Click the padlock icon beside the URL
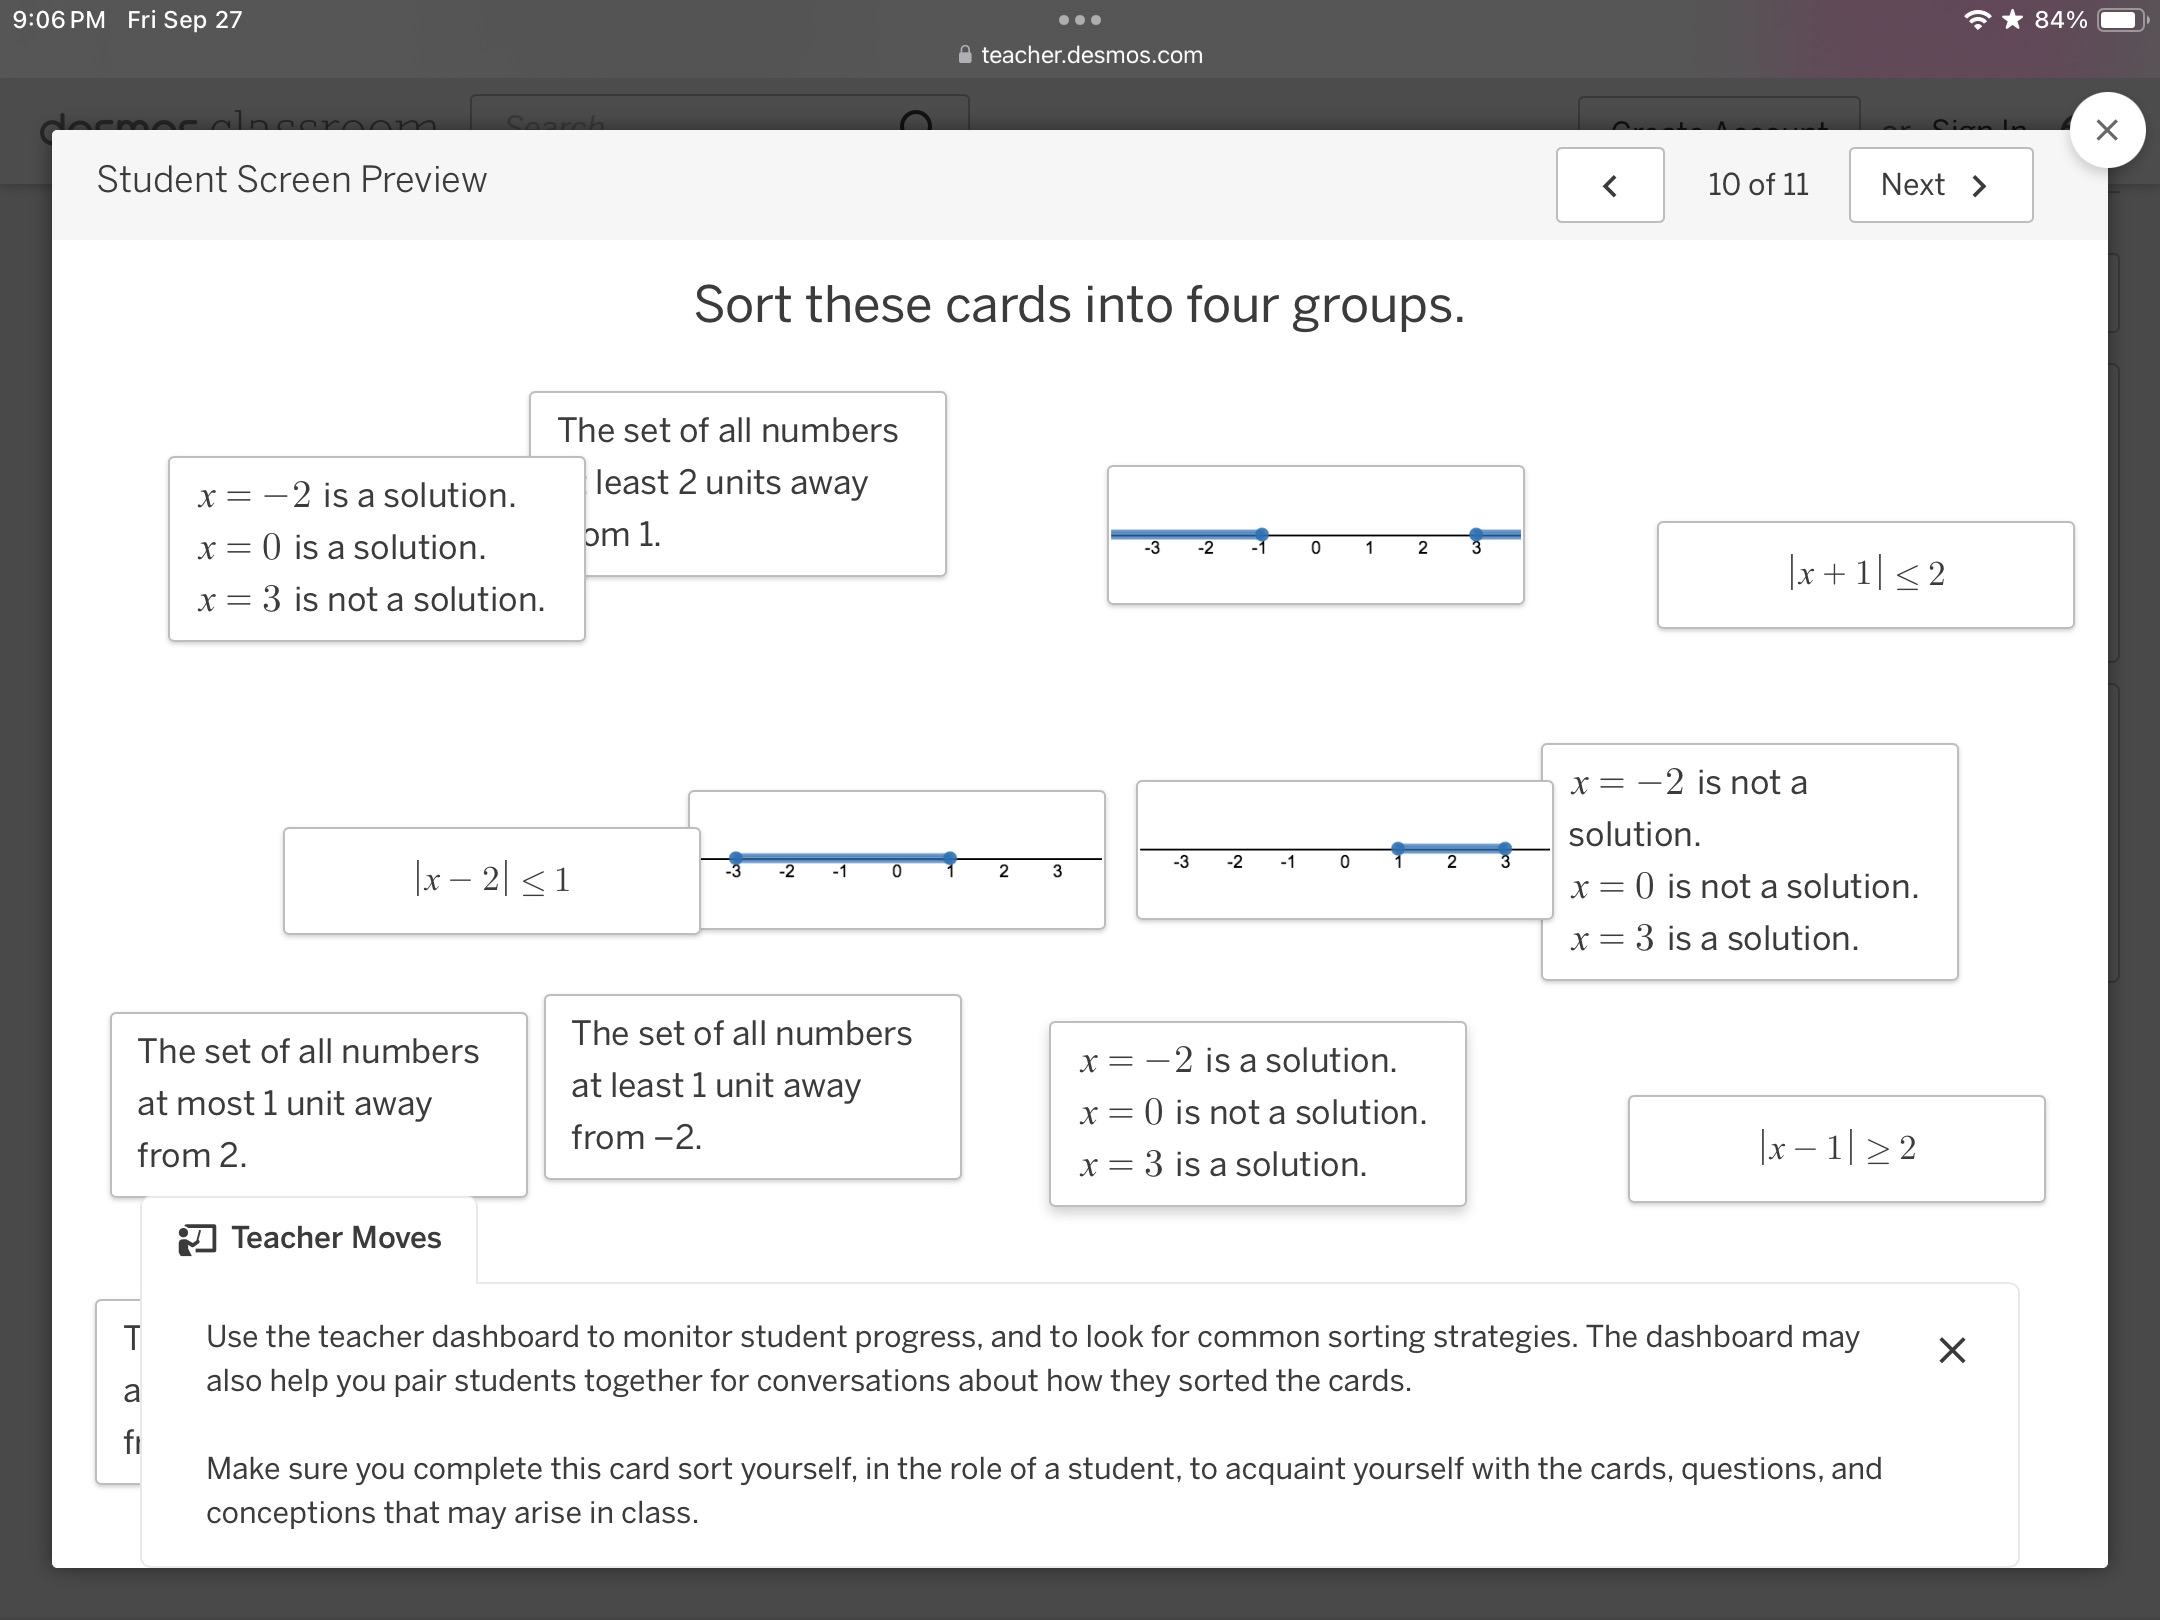This screenshot has height=1620, width=2160. click(965, 55)
